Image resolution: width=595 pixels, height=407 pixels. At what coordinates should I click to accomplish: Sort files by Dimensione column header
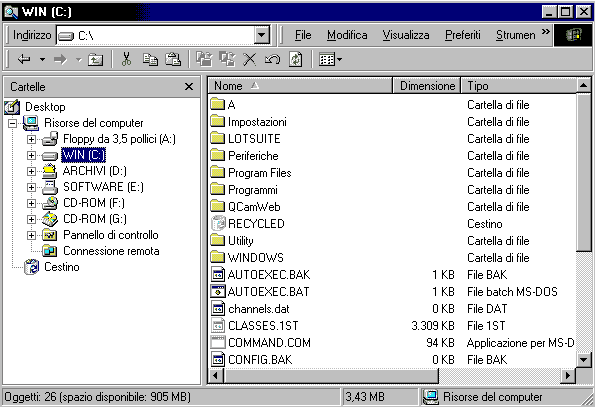(427, 86)
